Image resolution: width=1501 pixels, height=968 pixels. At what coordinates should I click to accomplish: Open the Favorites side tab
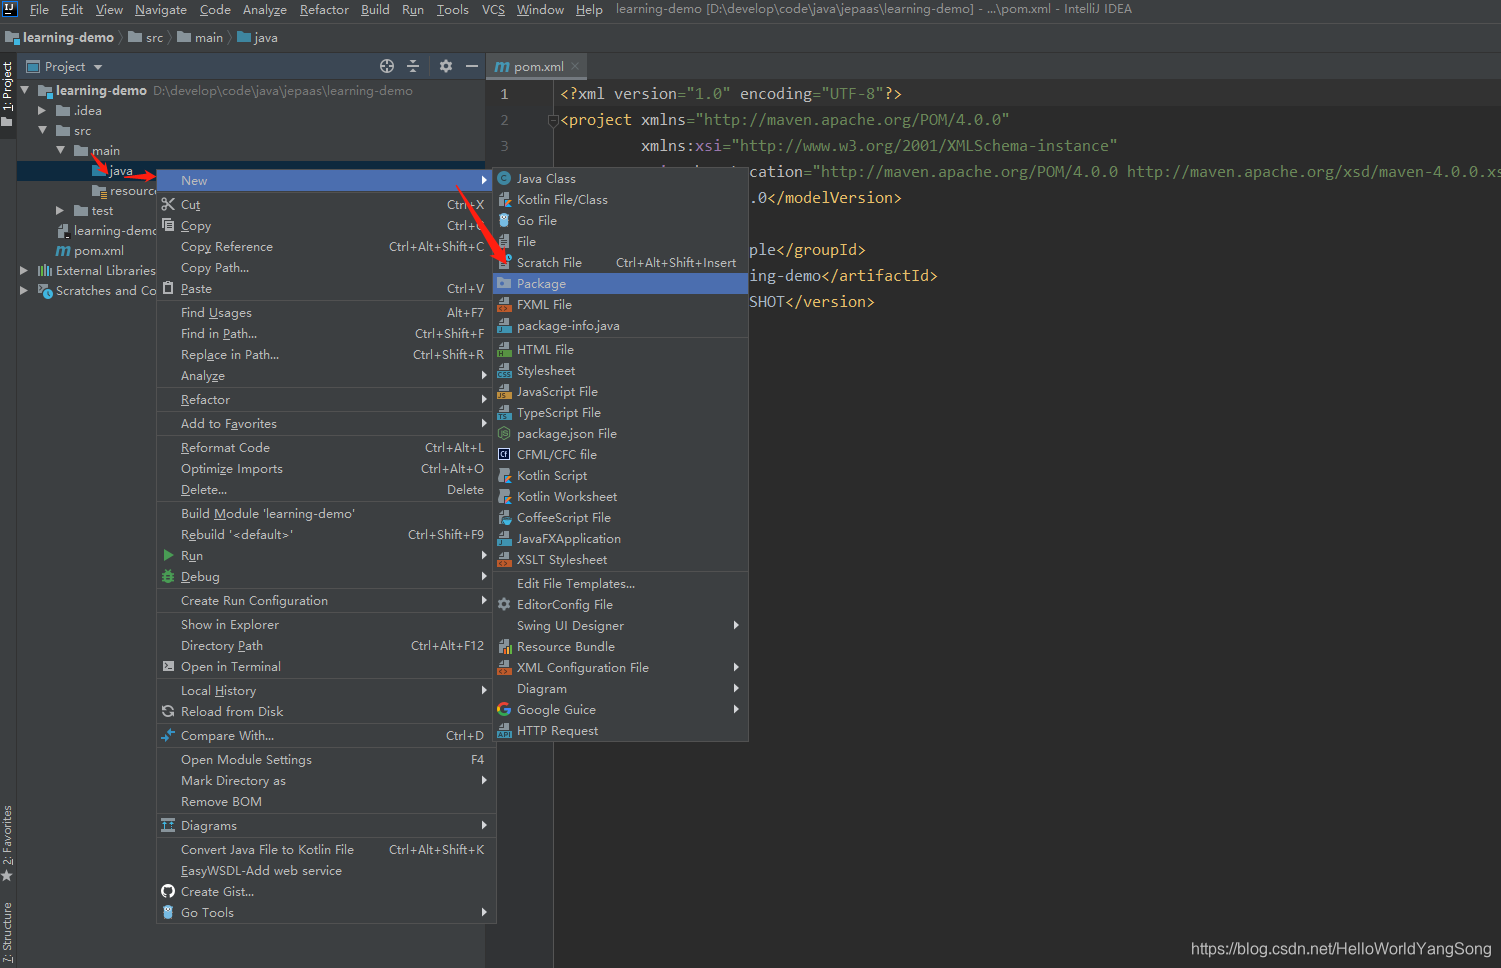7,843
